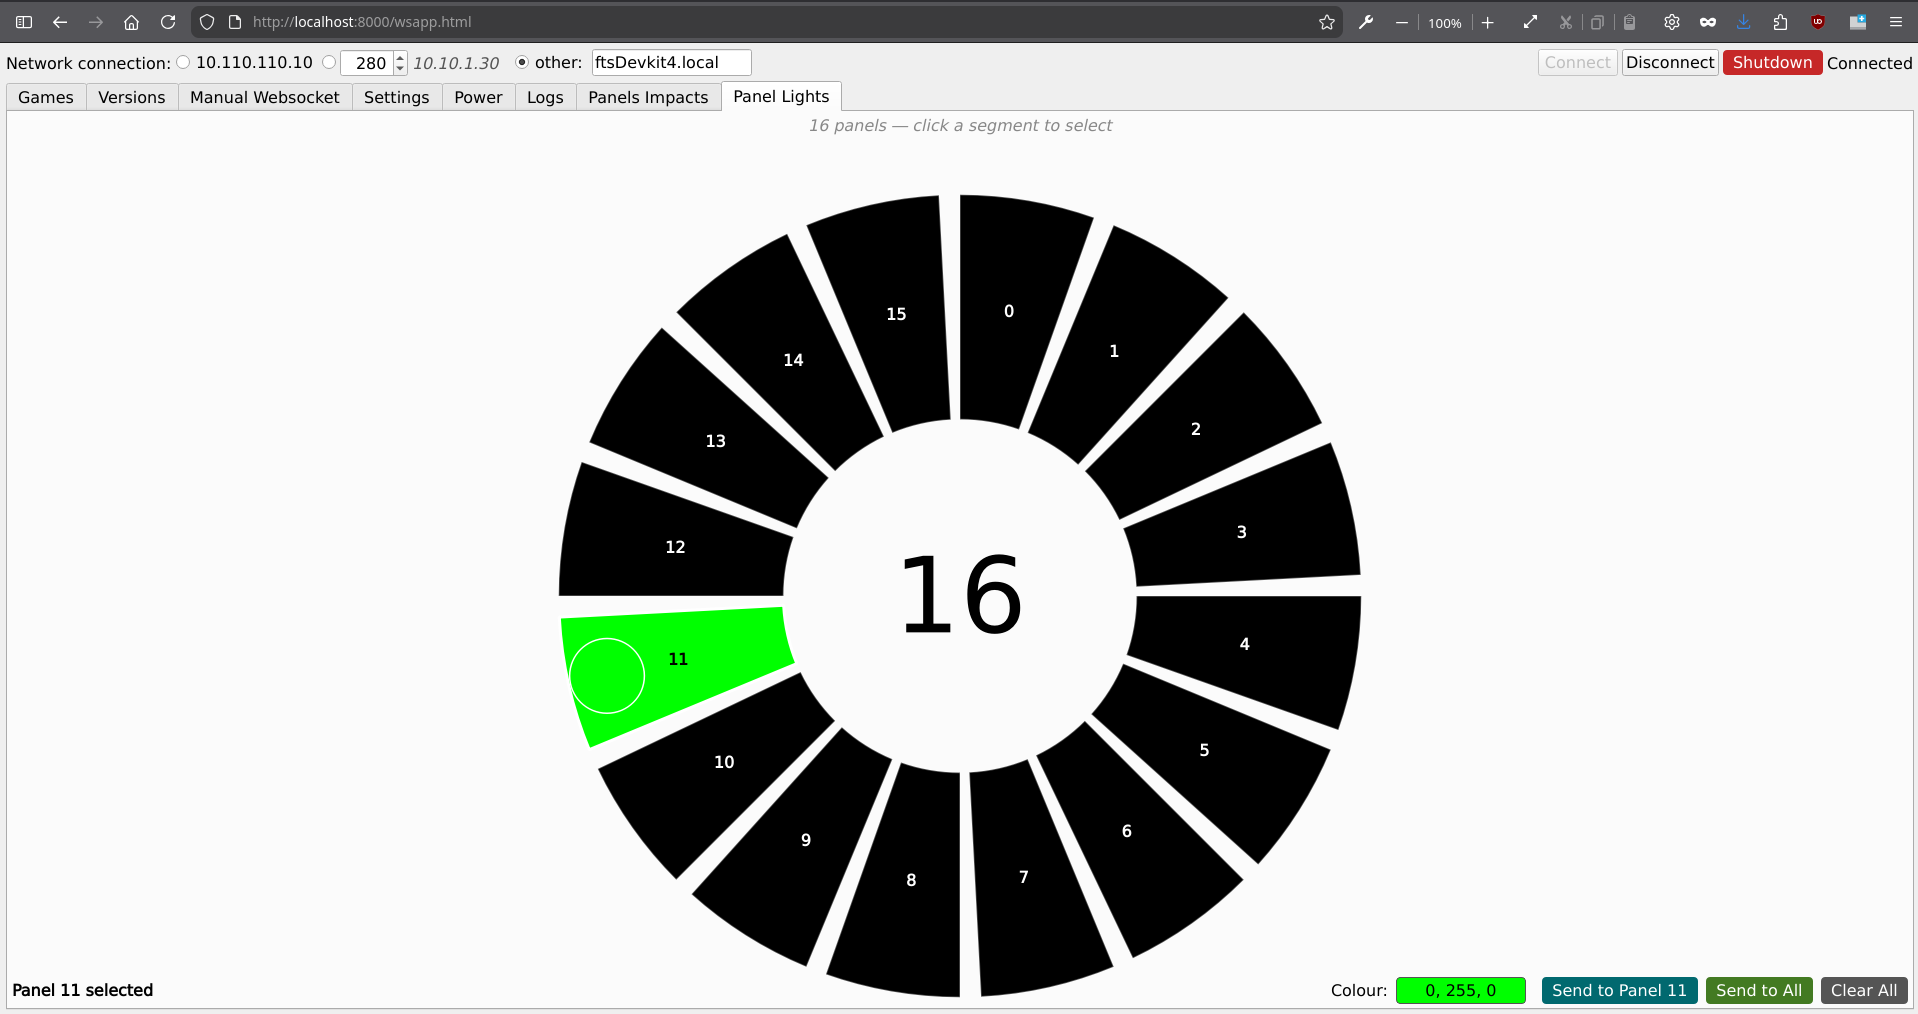Switch to the Panels Impacts tab

(x=647, y=97)
